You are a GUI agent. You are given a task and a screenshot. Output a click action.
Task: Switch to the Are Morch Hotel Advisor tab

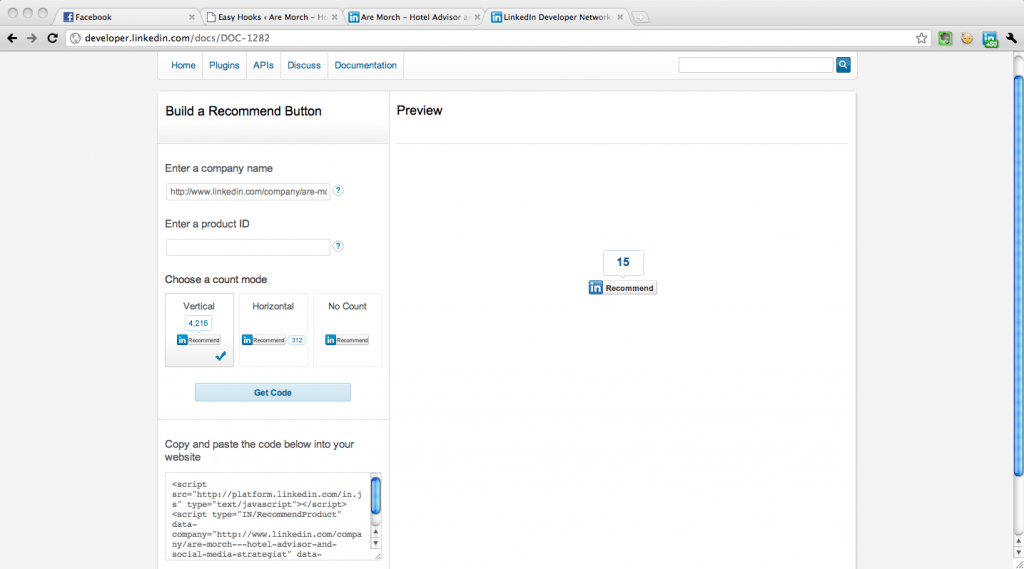415,18
